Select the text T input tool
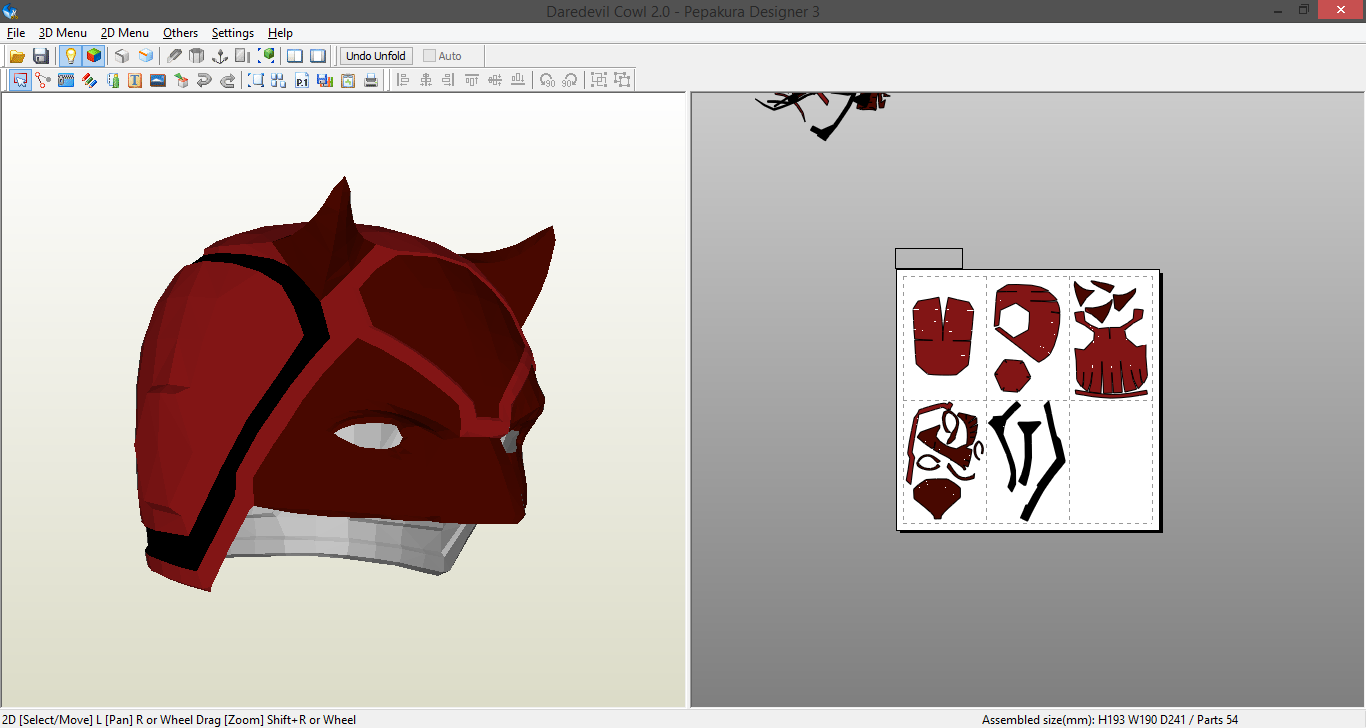The width and height of the screenshot is (1366, 728). [135, 80]
